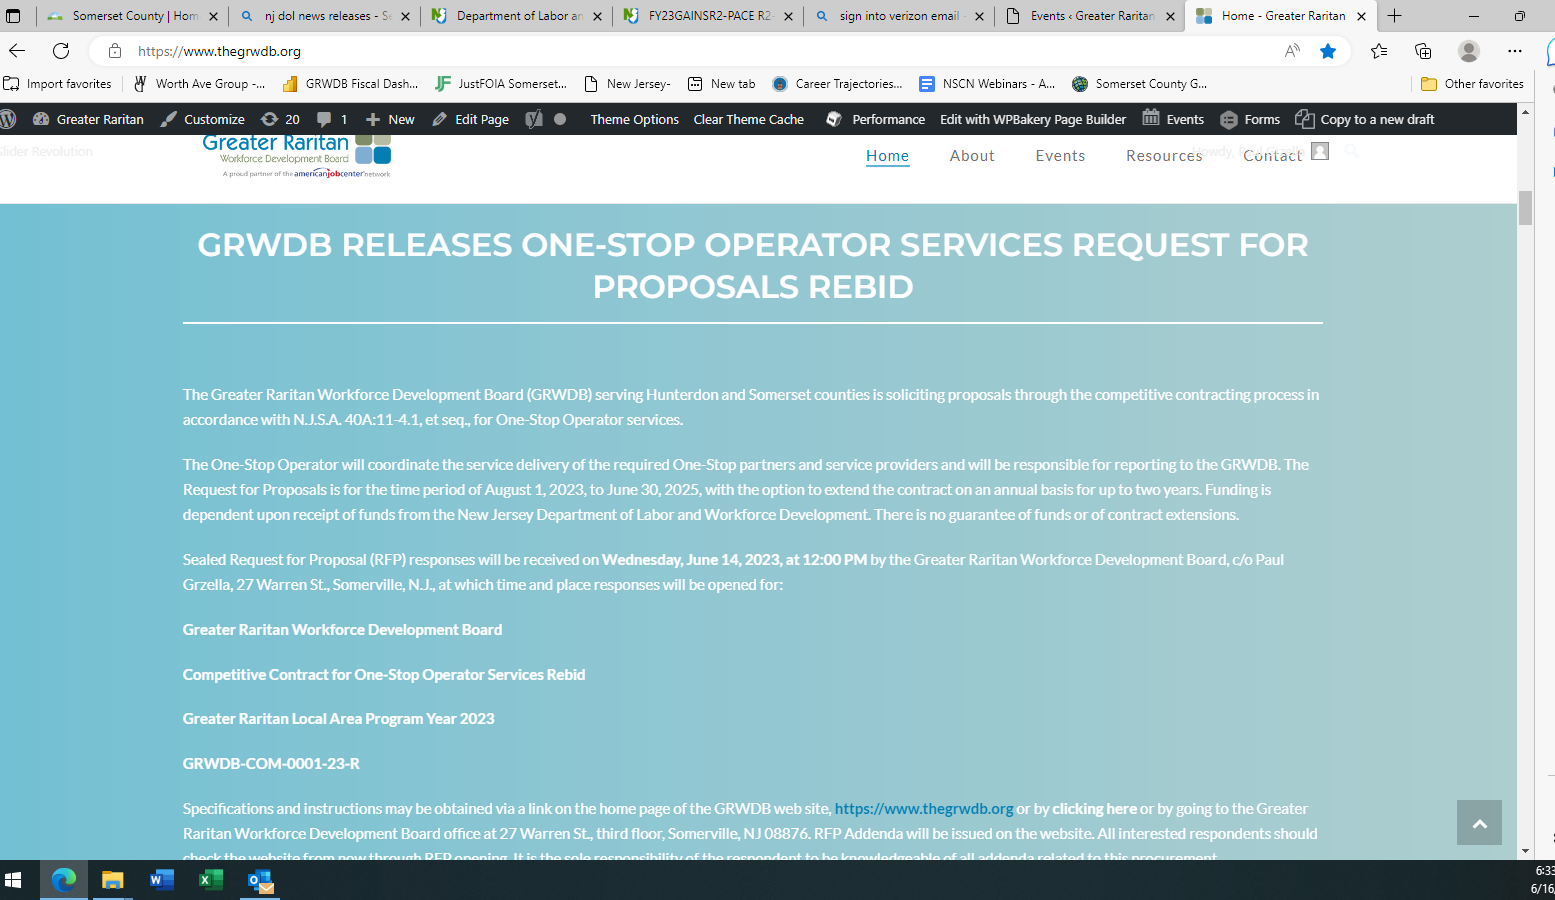This screenshot has height=900, width=1555.
Task: Click the URL address bar field
Action: (700, 51)
